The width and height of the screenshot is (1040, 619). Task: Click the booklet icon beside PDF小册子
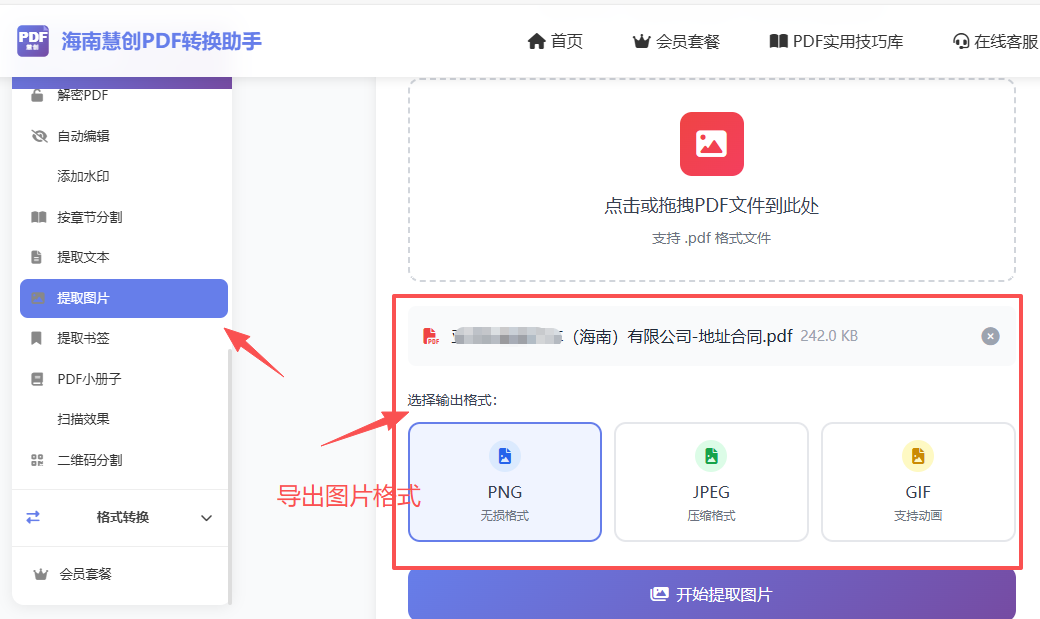(37, 379)
